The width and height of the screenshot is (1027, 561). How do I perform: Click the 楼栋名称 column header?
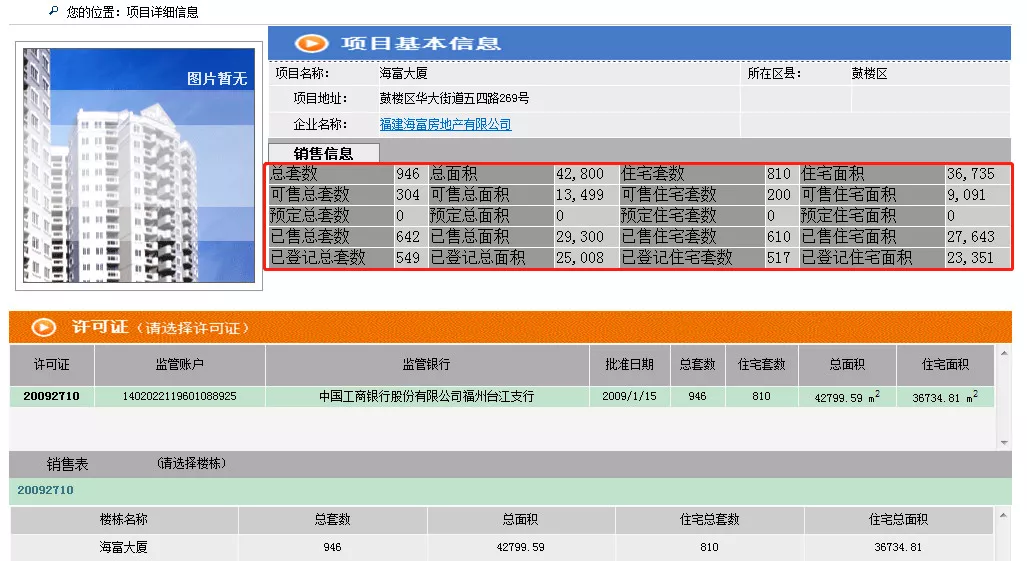coord(124,520)
